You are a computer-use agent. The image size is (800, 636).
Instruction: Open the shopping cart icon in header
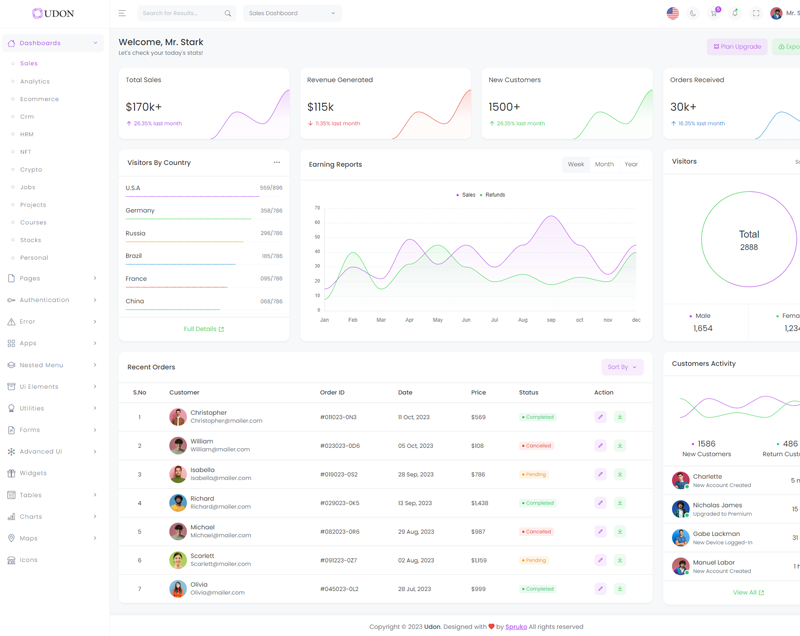point(714,14)
